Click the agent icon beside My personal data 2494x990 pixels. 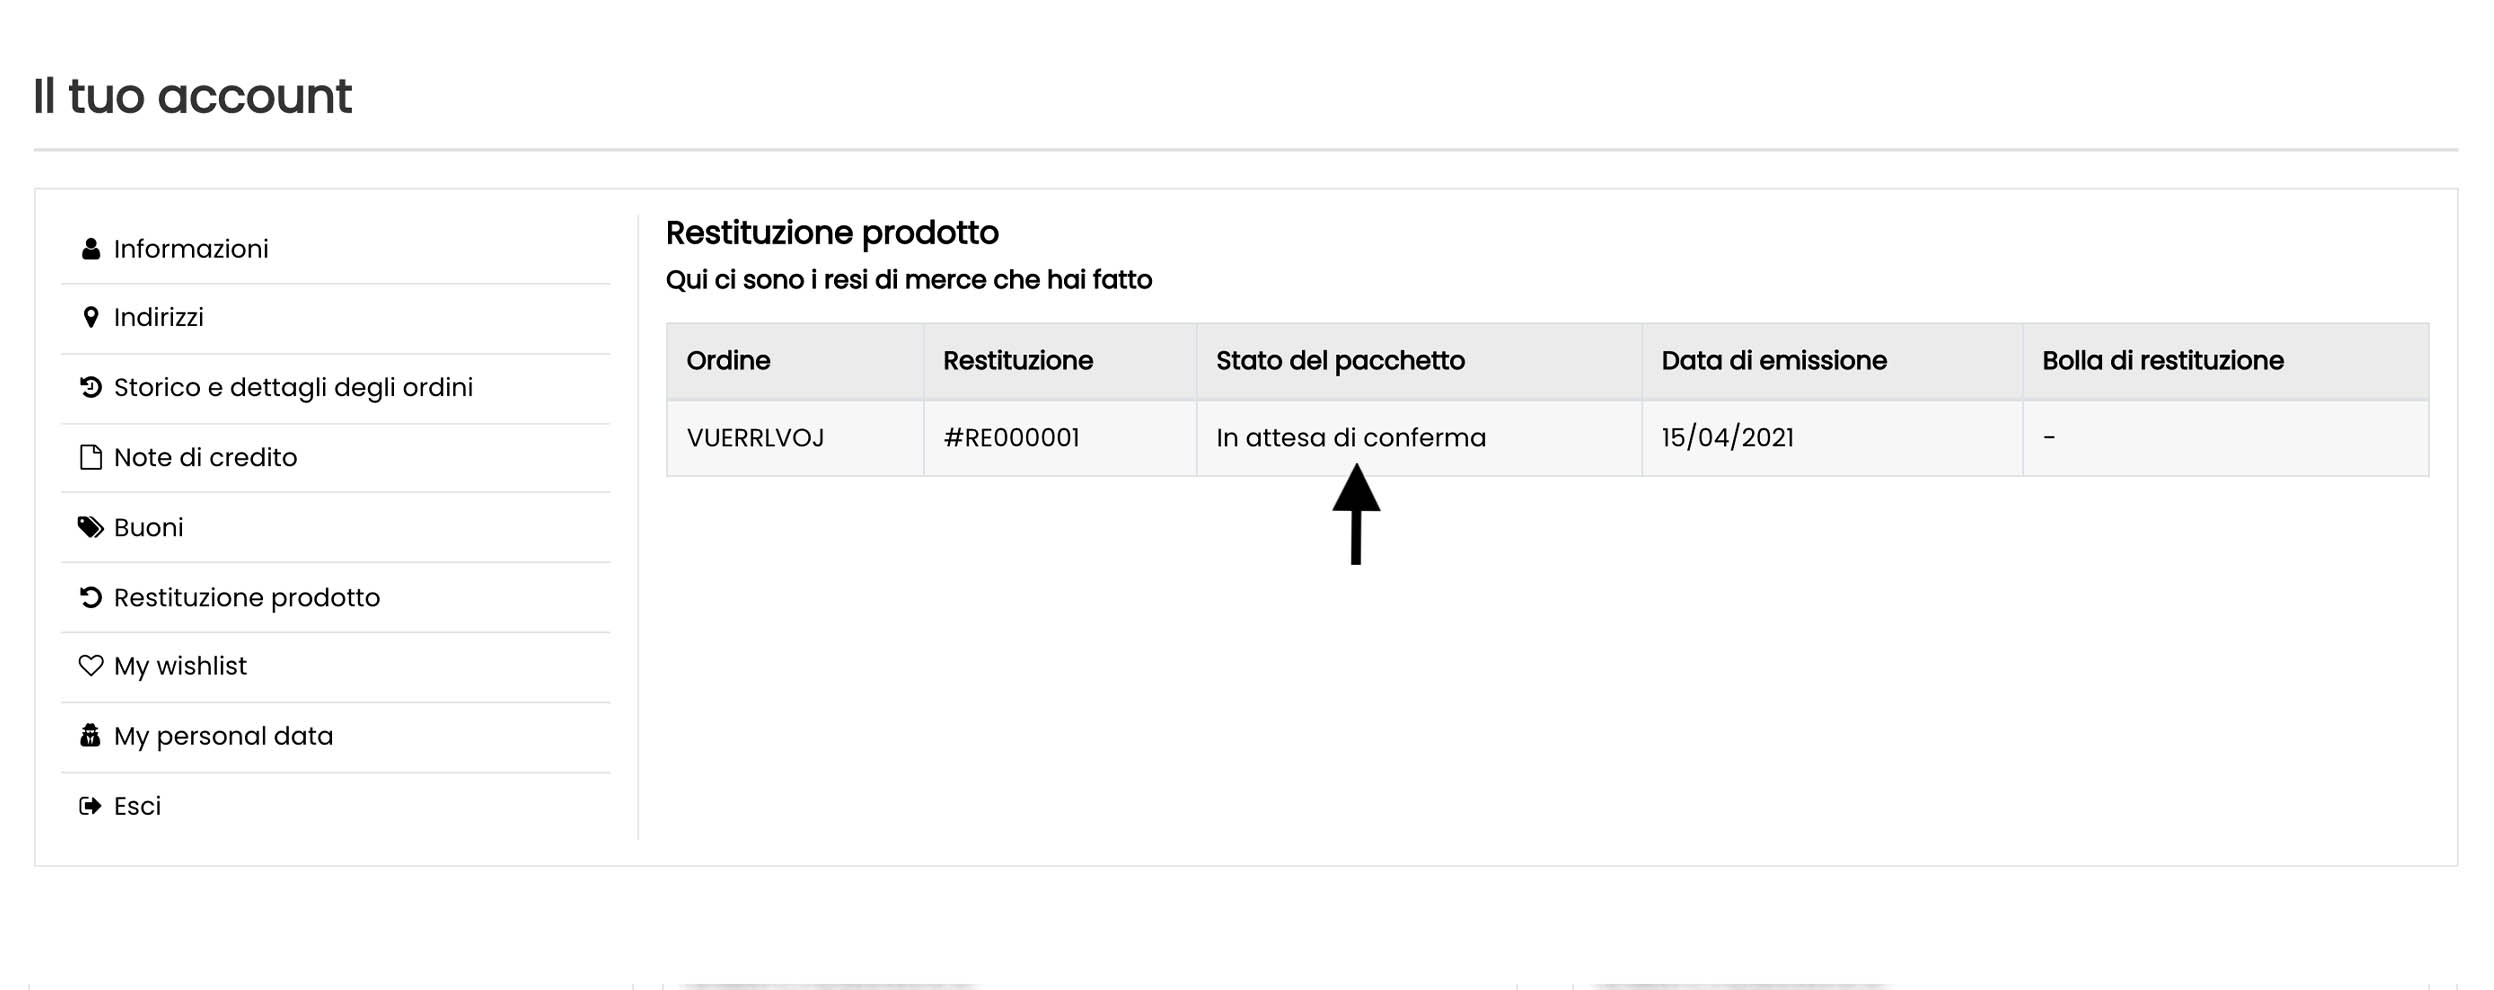90,736
